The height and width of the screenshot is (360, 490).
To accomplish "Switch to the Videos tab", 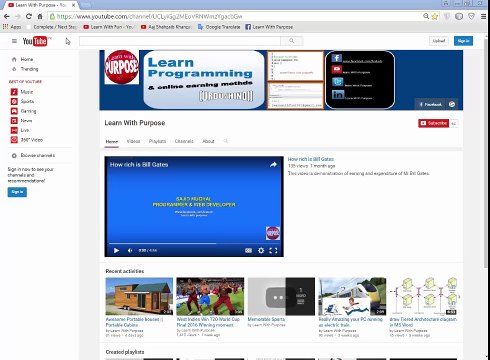I will [133, 141].
